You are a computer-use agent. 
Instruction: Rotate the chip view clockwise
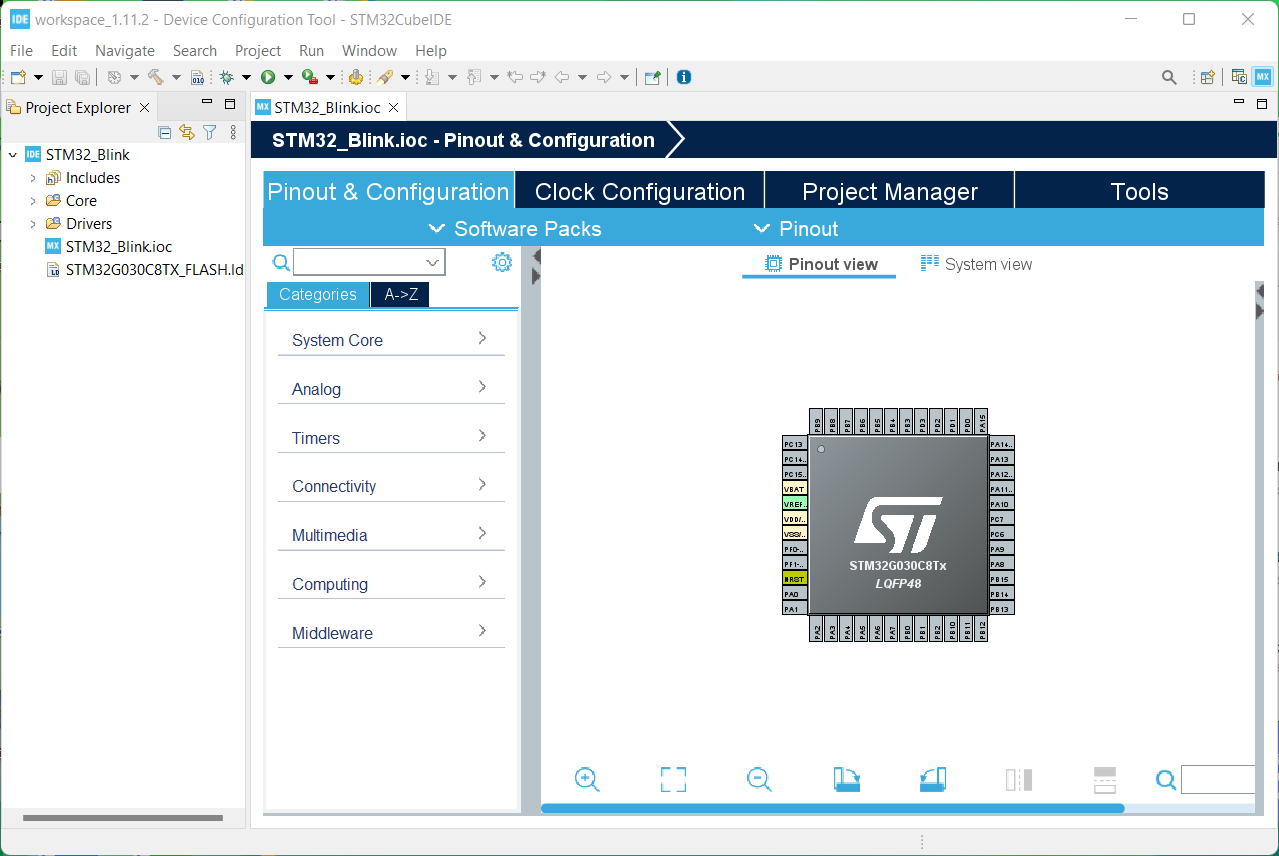point(846,779)
